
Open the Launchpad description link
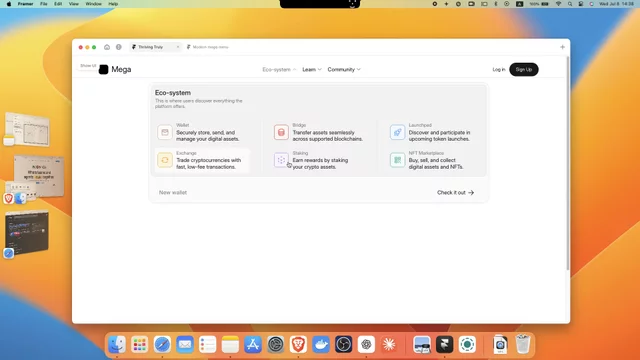(x=440, y=136)
